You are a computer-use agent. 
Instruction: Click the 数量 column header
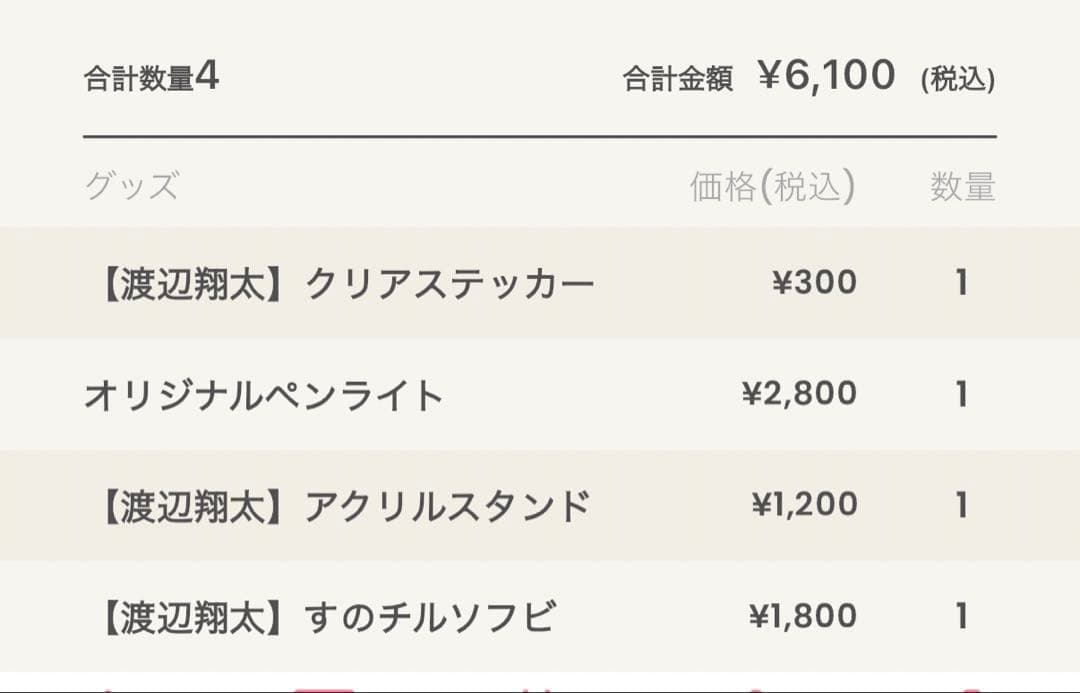click(962, 187)
